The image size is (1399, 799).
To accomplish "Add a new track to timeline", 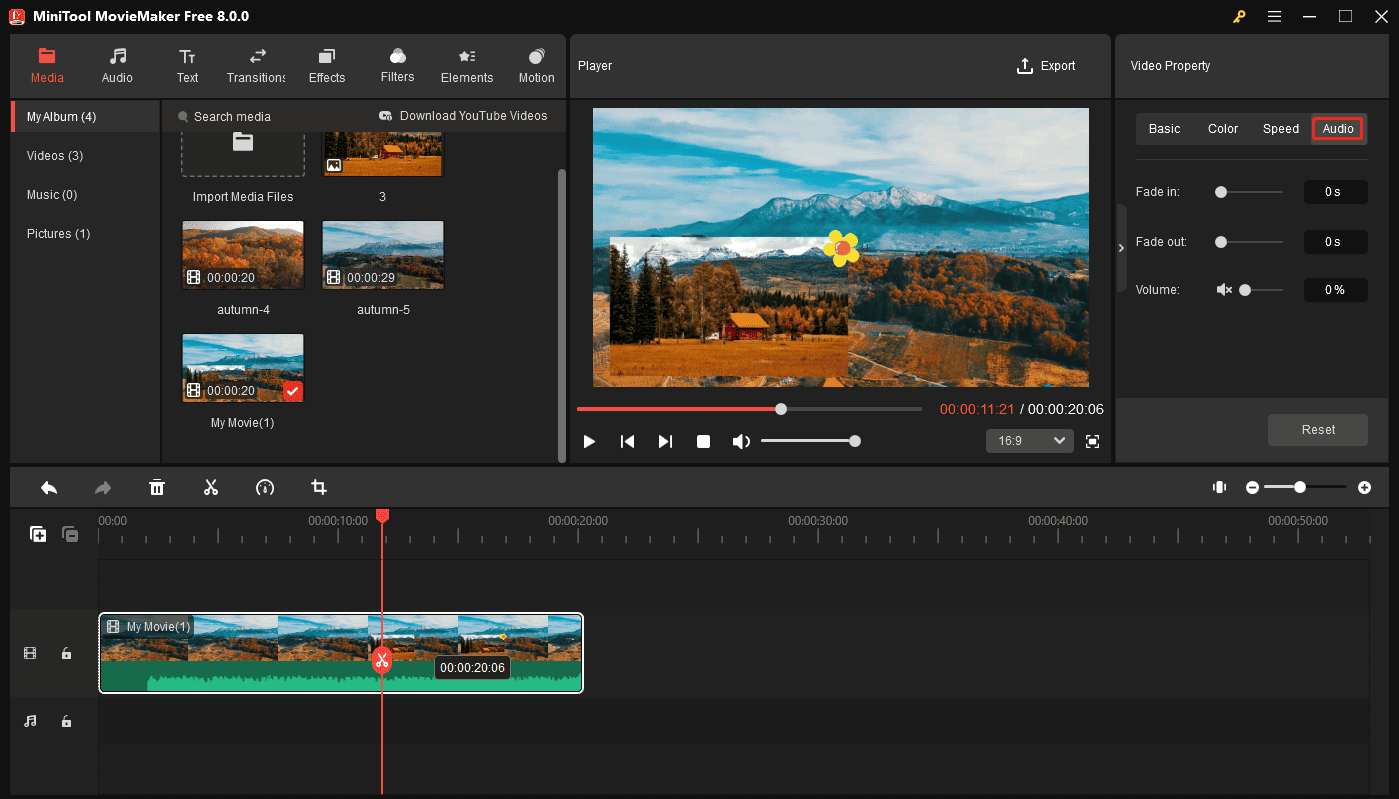I will [x=38, y=534].
